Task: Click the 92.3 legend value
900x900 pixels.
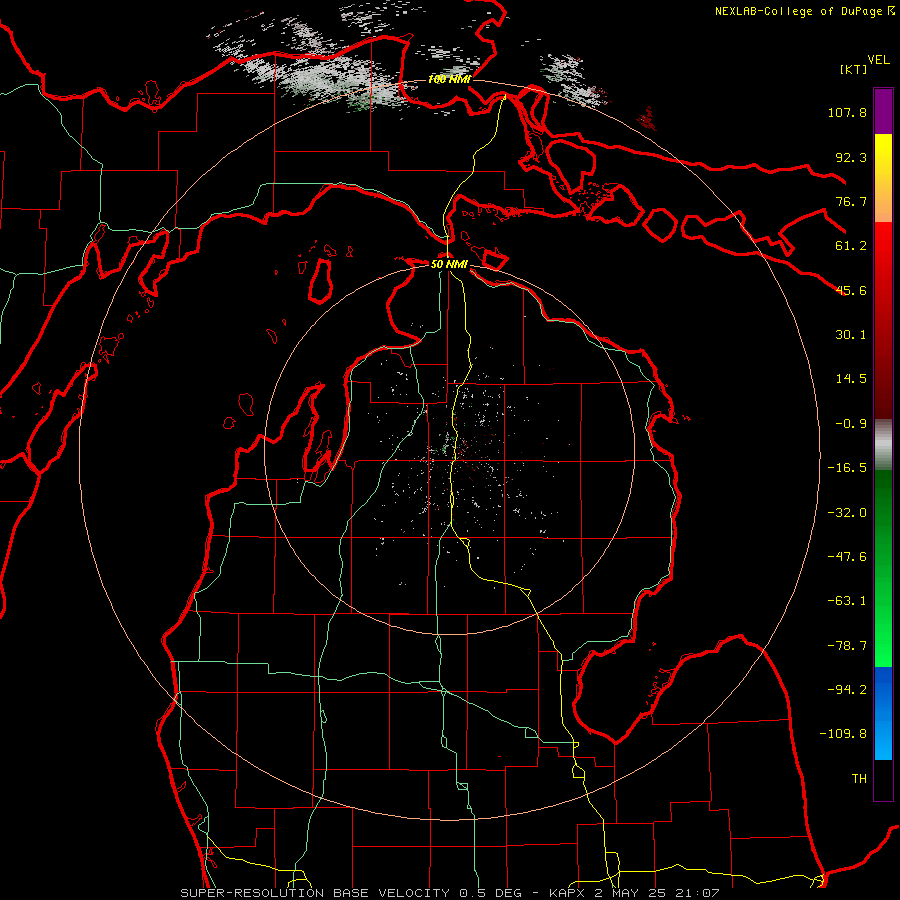Action: [x=851, y=157]
